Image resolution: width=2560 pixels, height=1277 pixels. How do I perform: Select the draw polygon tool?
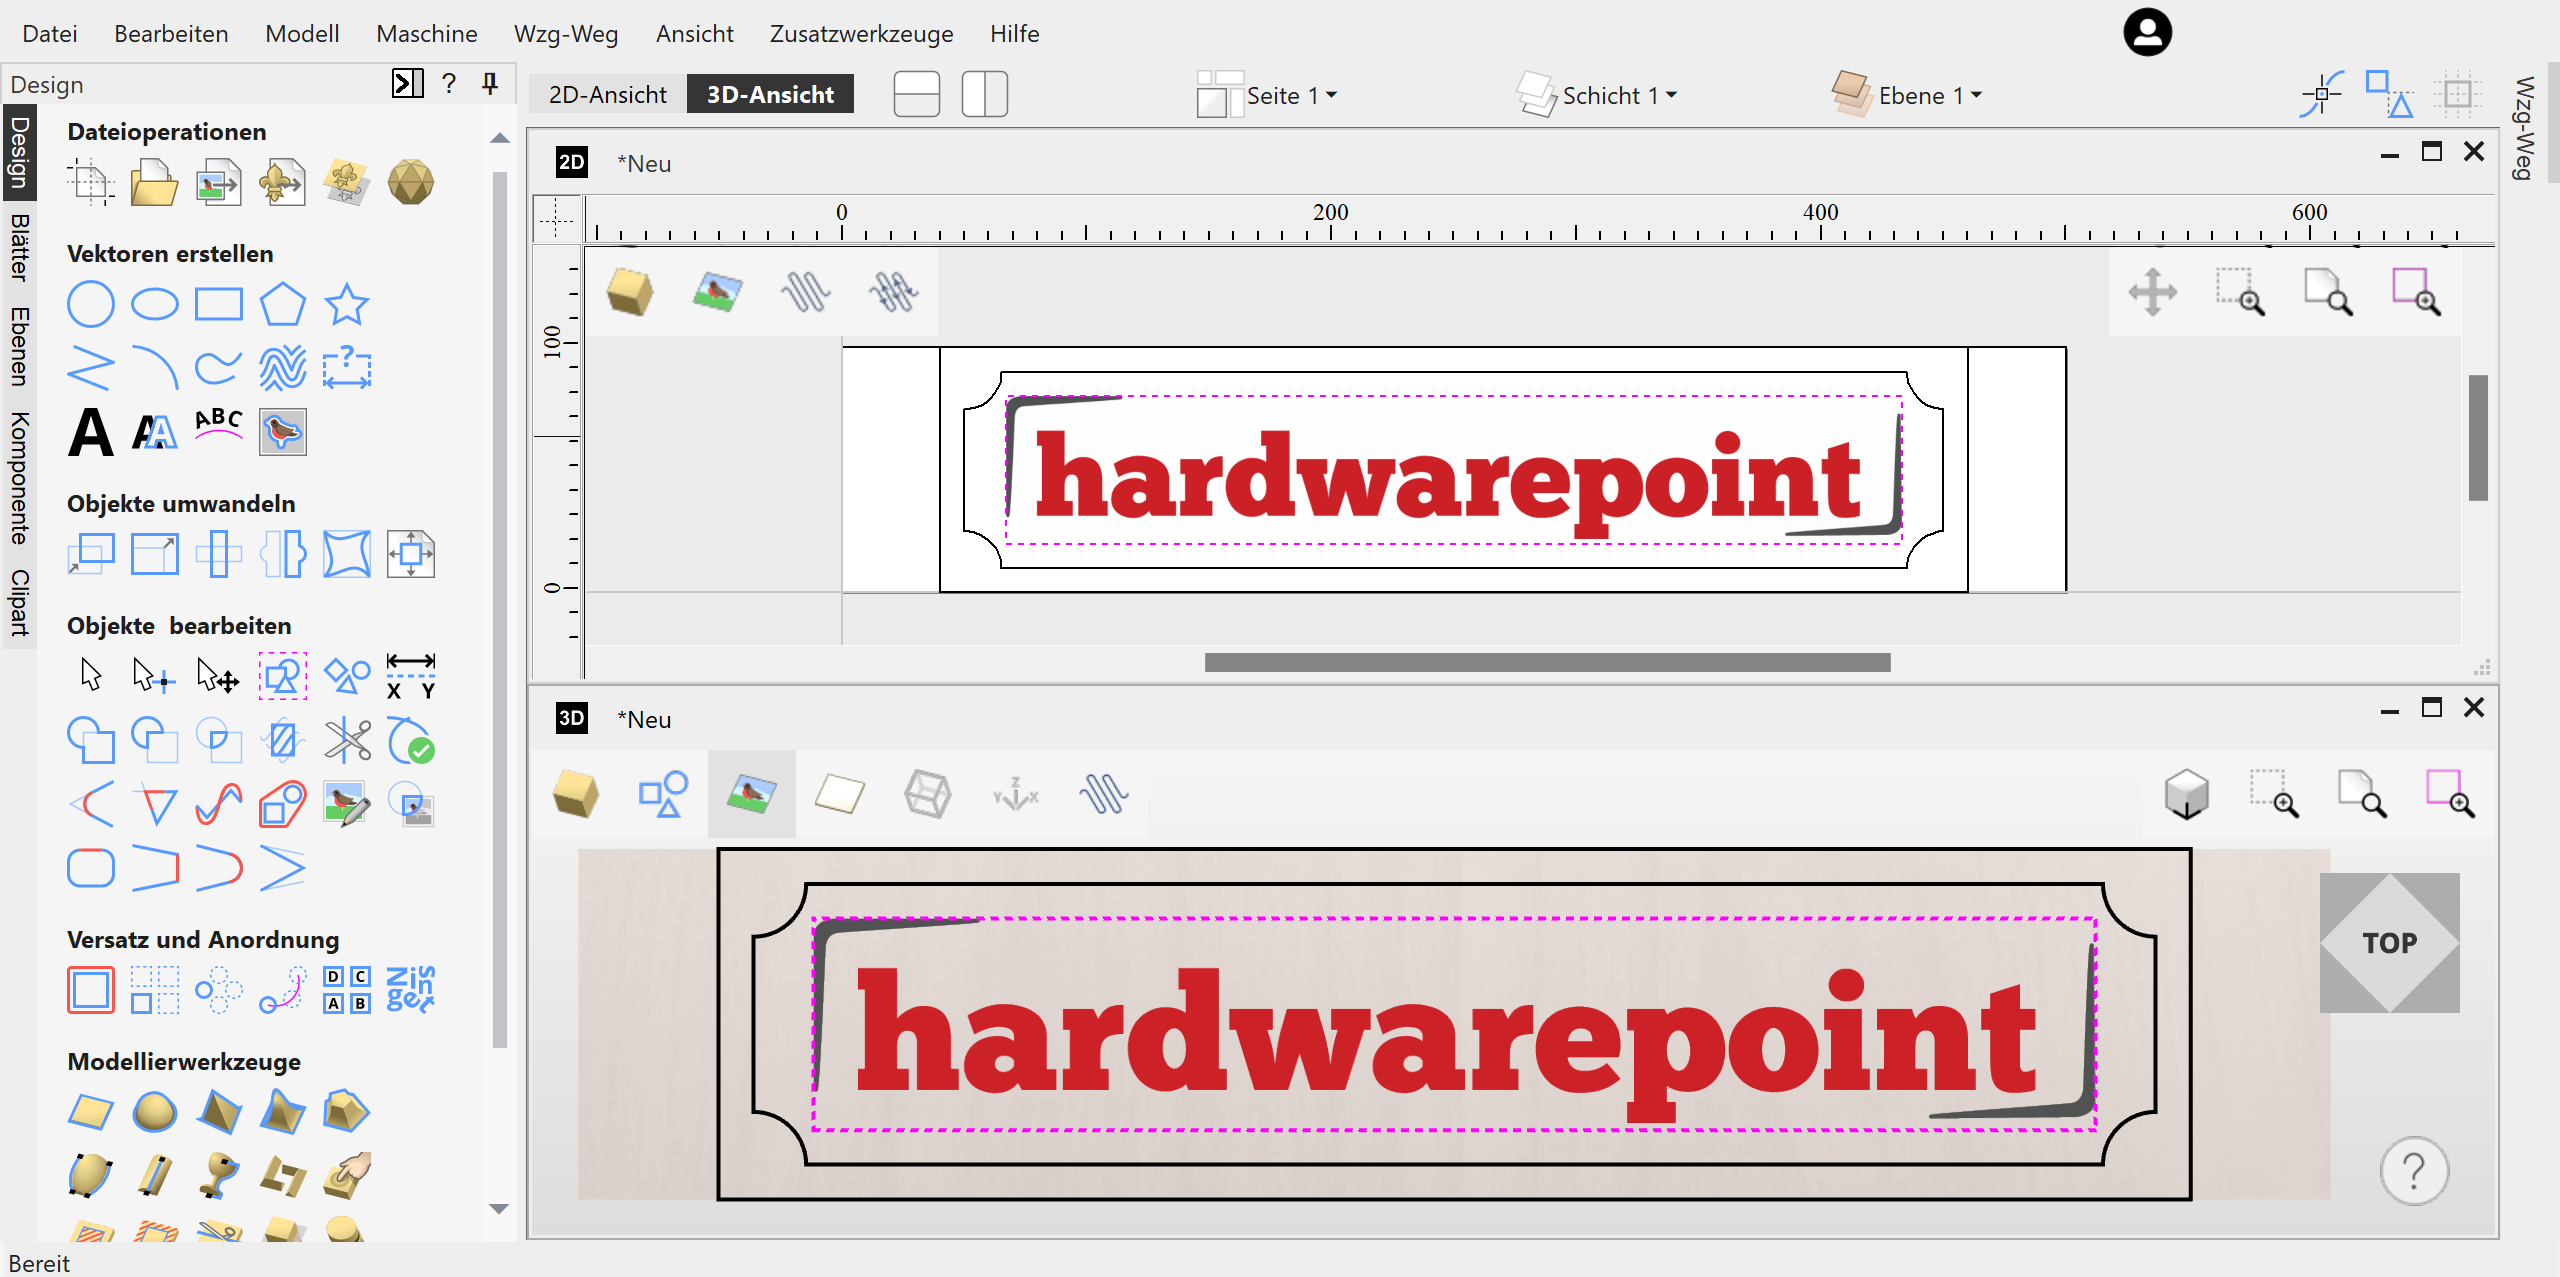[282, 305]
